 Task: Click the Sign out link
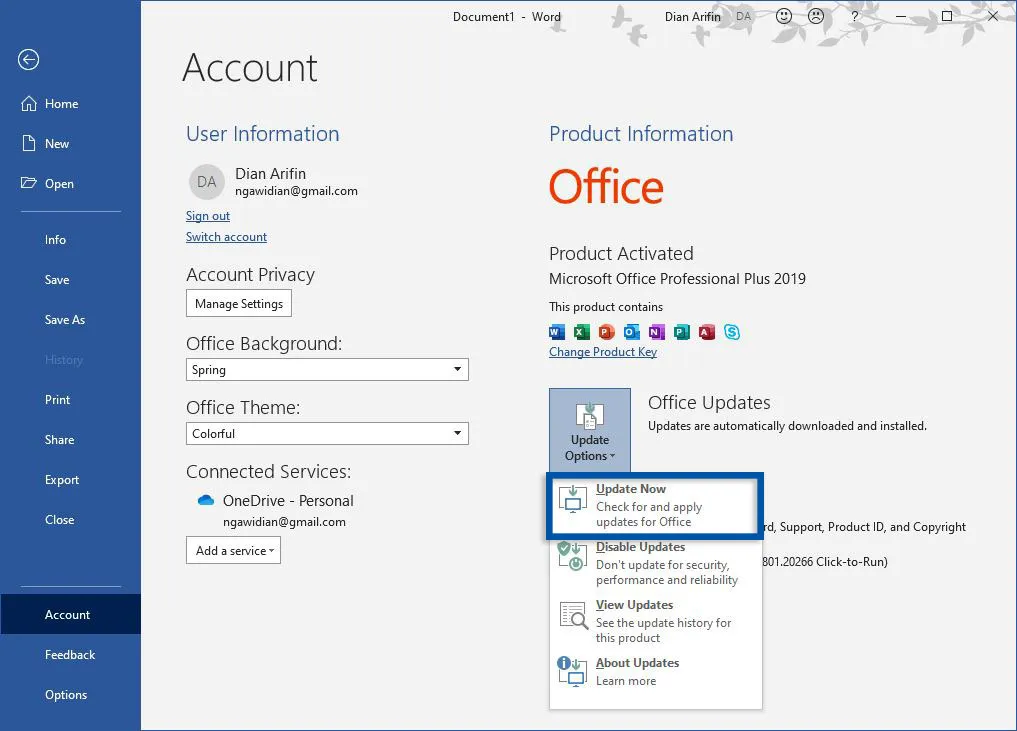coord(207,215)
